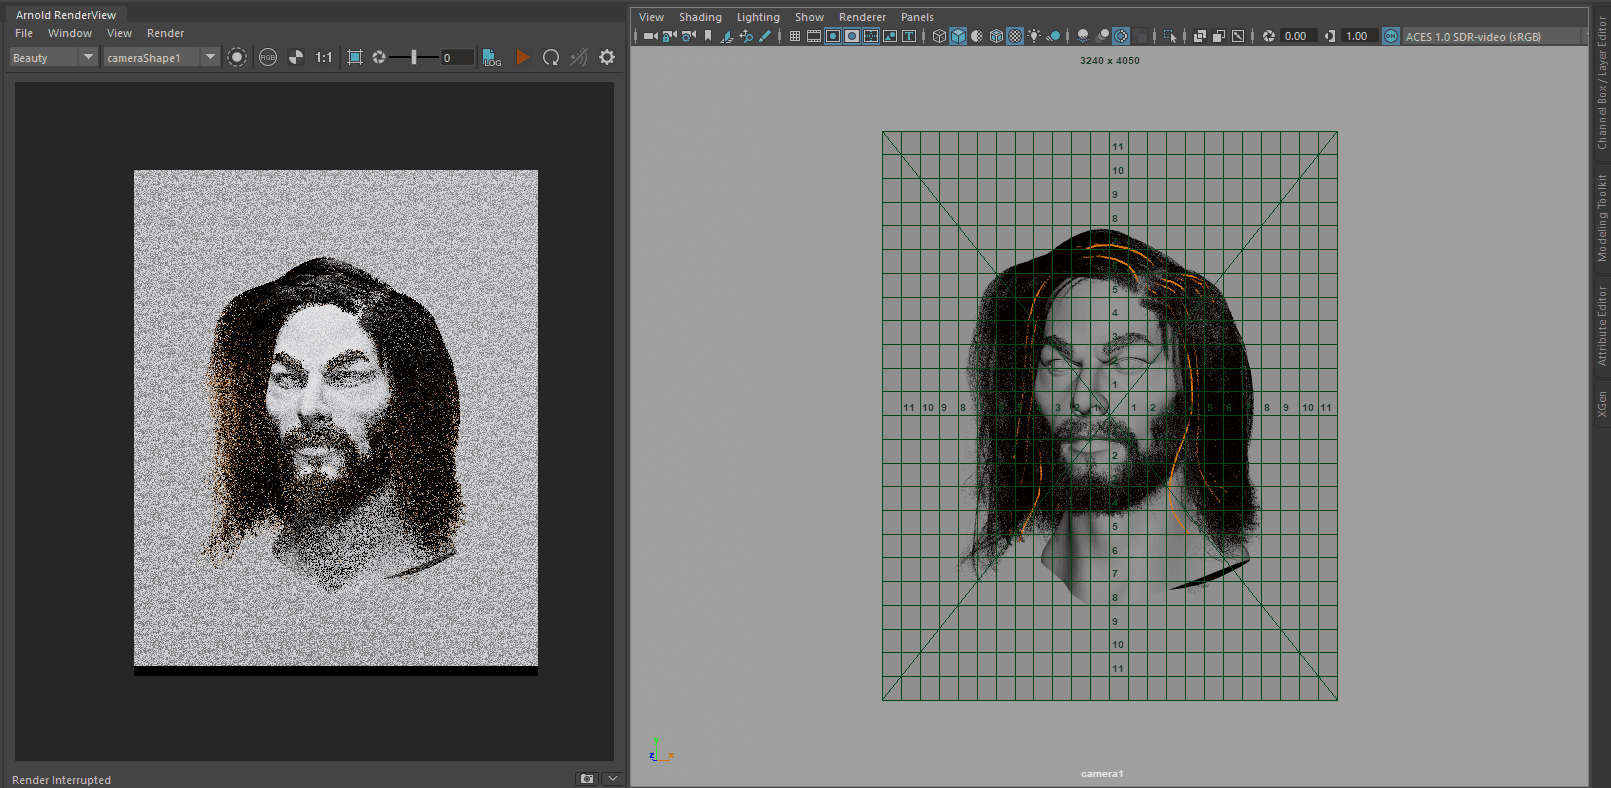Click the XGen side tab
The height and width of the screenshot is (788, 1611).
point(1602,404)
